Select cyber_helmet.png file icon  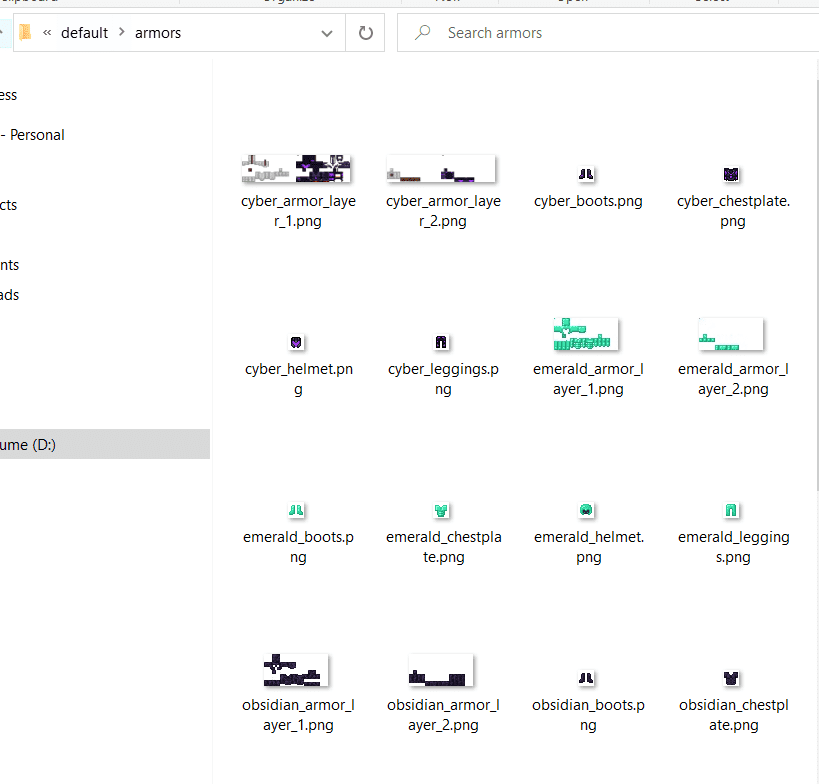(x=296, y=342)
